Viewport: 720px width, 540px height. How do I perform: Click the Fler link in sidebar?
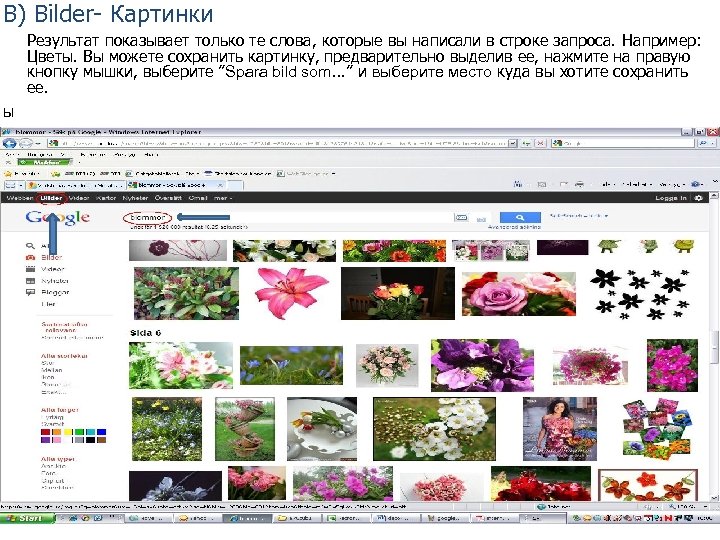click(x=48, y=304)
